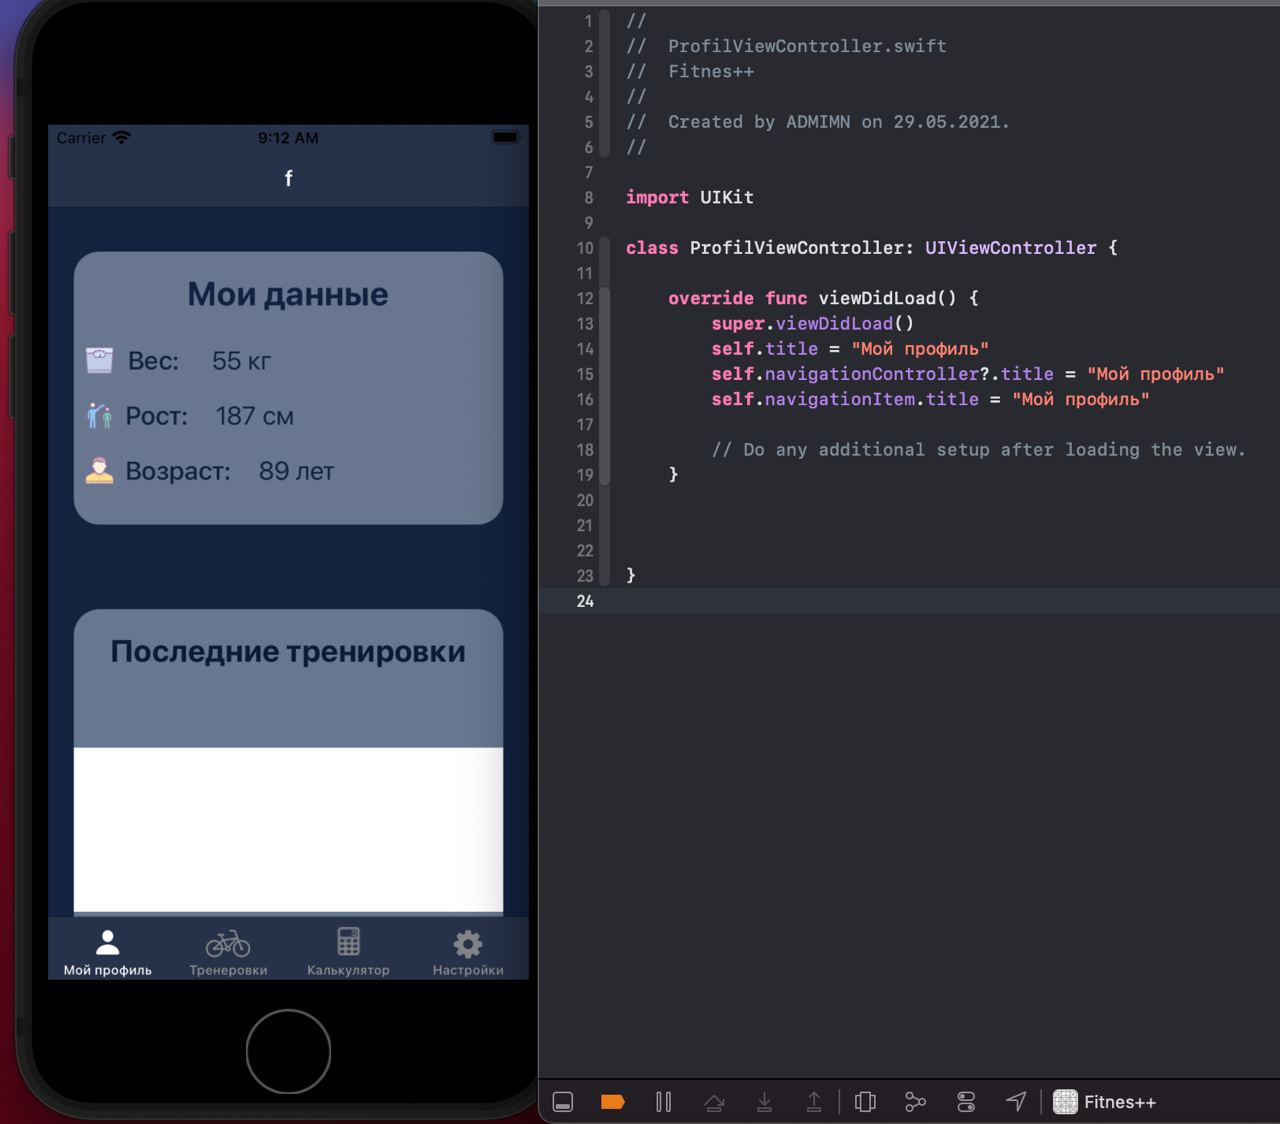Click the Последние тренировки heading
The image size is (1280, 1124).
tap(288, 652)
